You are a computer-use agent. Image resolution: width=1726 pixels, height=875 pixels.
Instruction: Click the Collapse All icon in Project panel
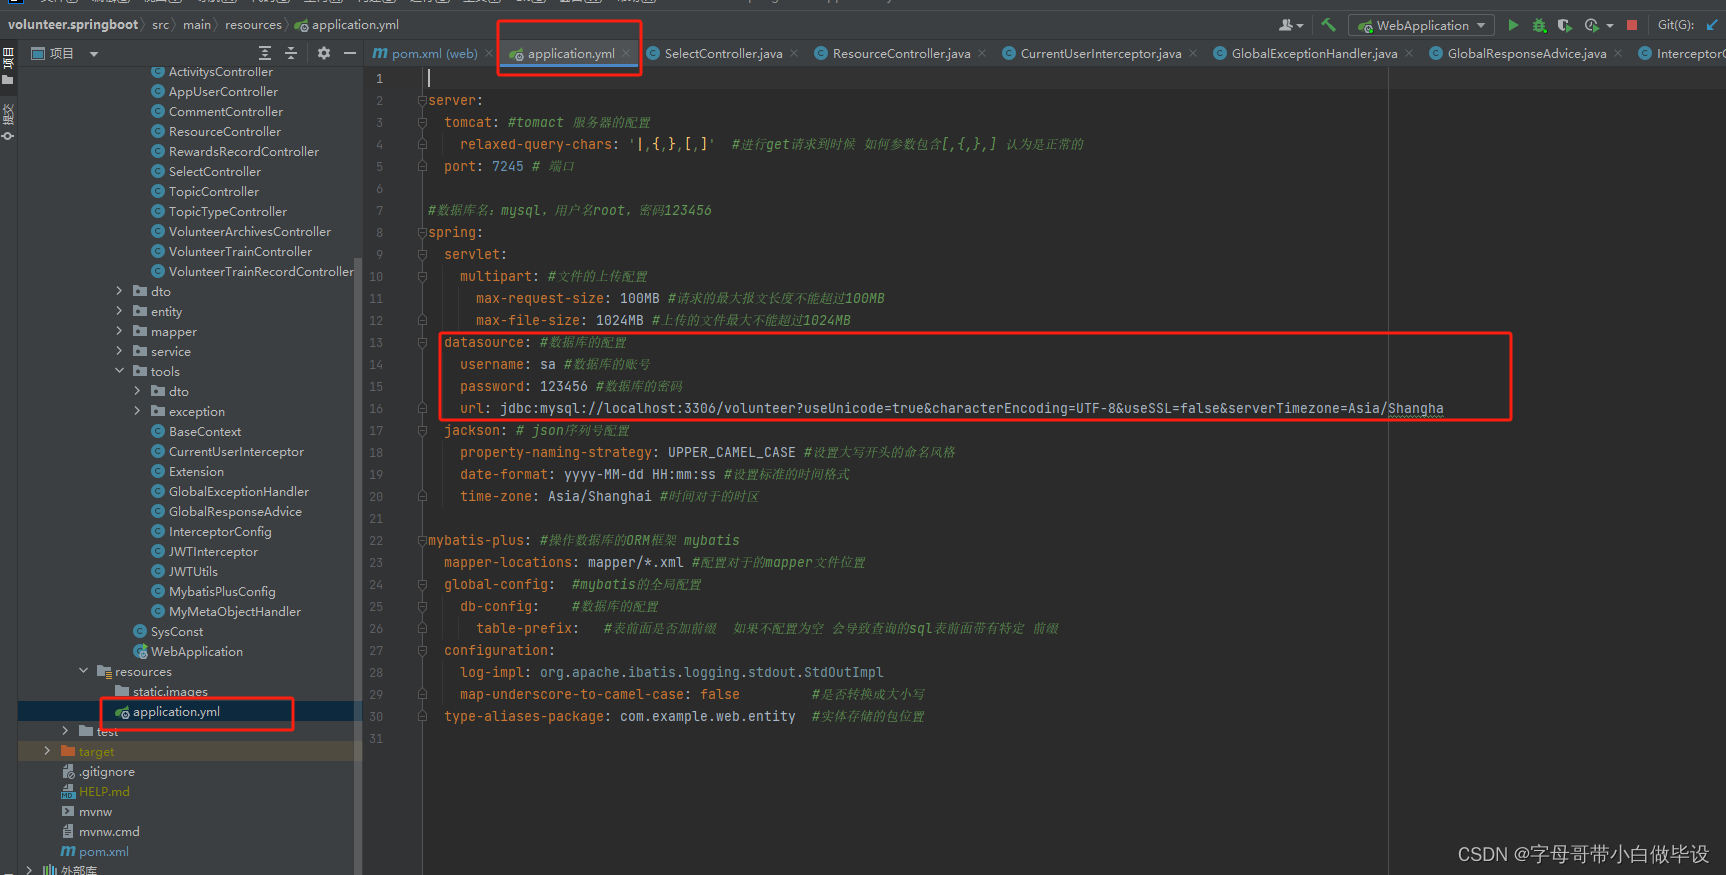pyautogui.click(x=291, y=53)
